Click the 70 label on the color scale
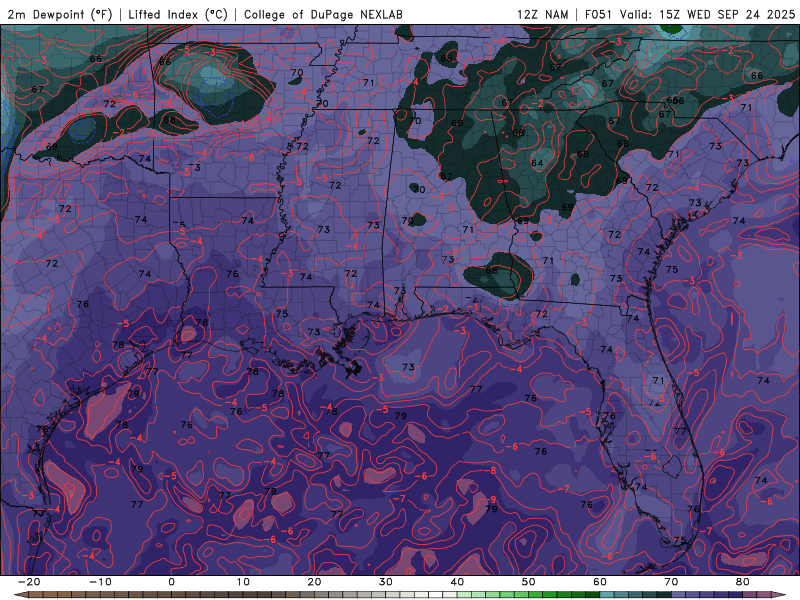Viewport: 800px width, 600px height. [x=671, y=582]
